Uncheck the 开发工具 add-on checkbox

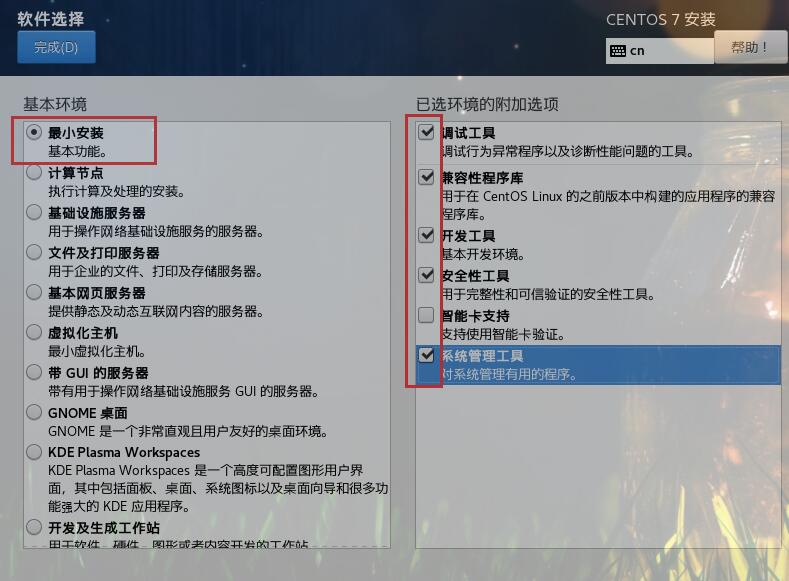click(x=426, y=235)
